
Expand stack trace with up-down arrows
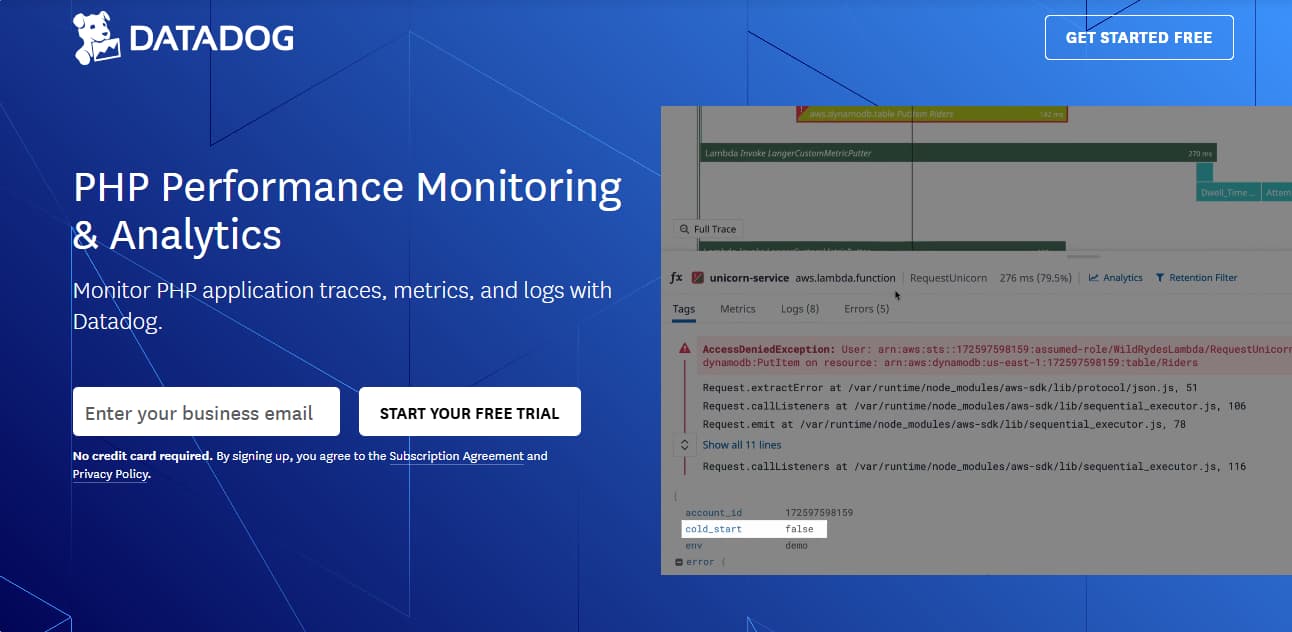[684, 445]
